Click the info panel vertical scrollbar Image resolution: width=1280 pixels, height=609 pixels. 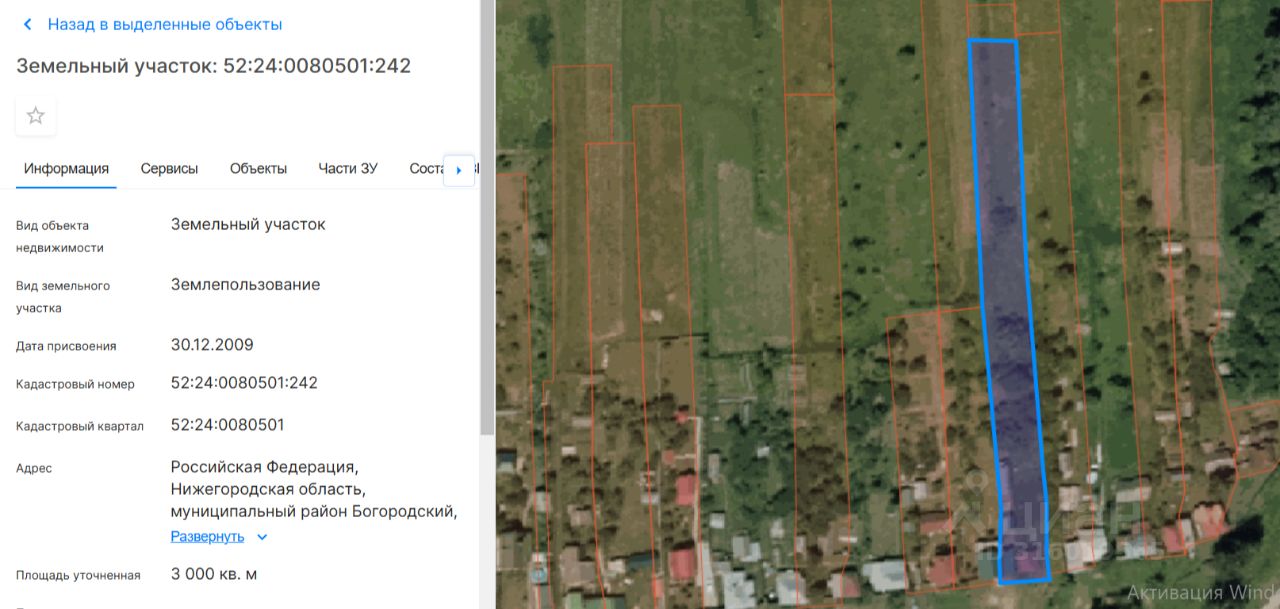click(x=488, y=220)
